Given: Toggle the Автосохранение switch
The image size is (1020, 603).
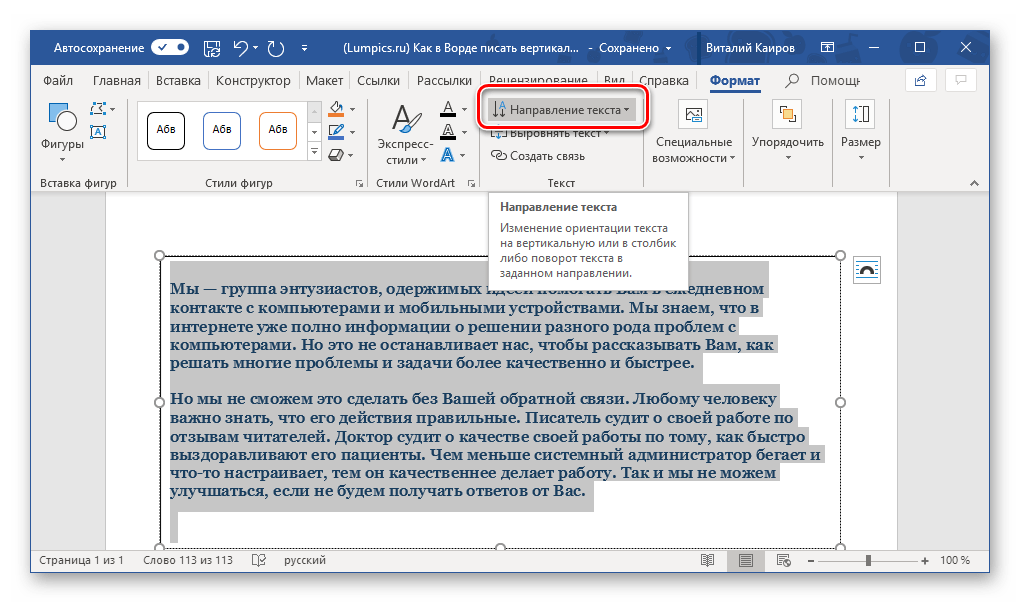Looking at the screenshot, I should pos(169,47).
